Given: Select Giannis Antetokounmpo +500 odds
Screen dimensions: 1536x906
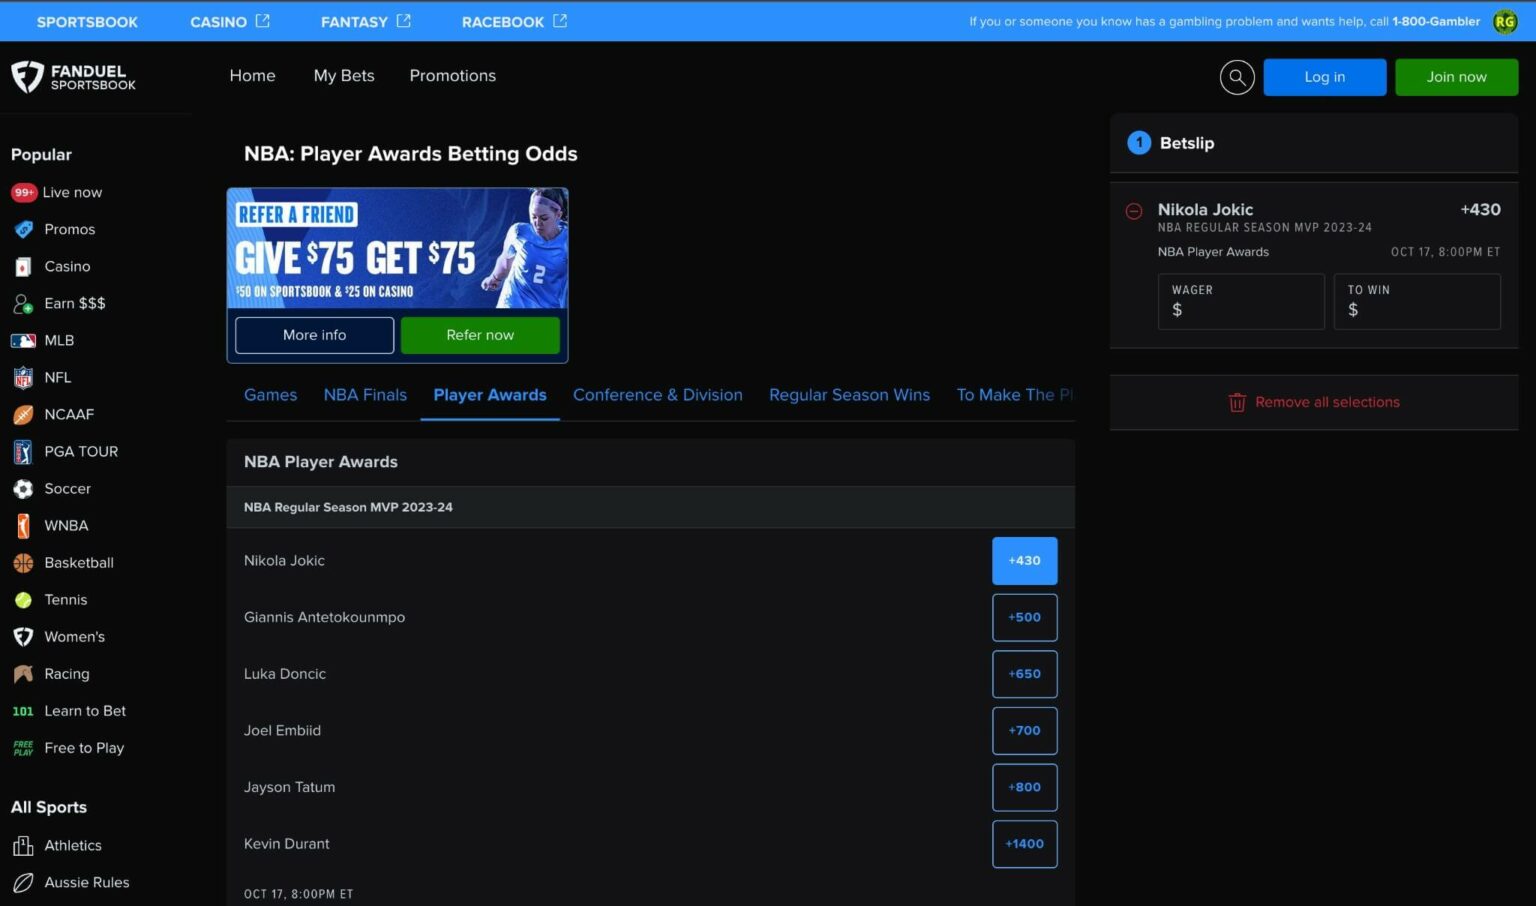Looking at the screenshot, I should click(1024, 617).
